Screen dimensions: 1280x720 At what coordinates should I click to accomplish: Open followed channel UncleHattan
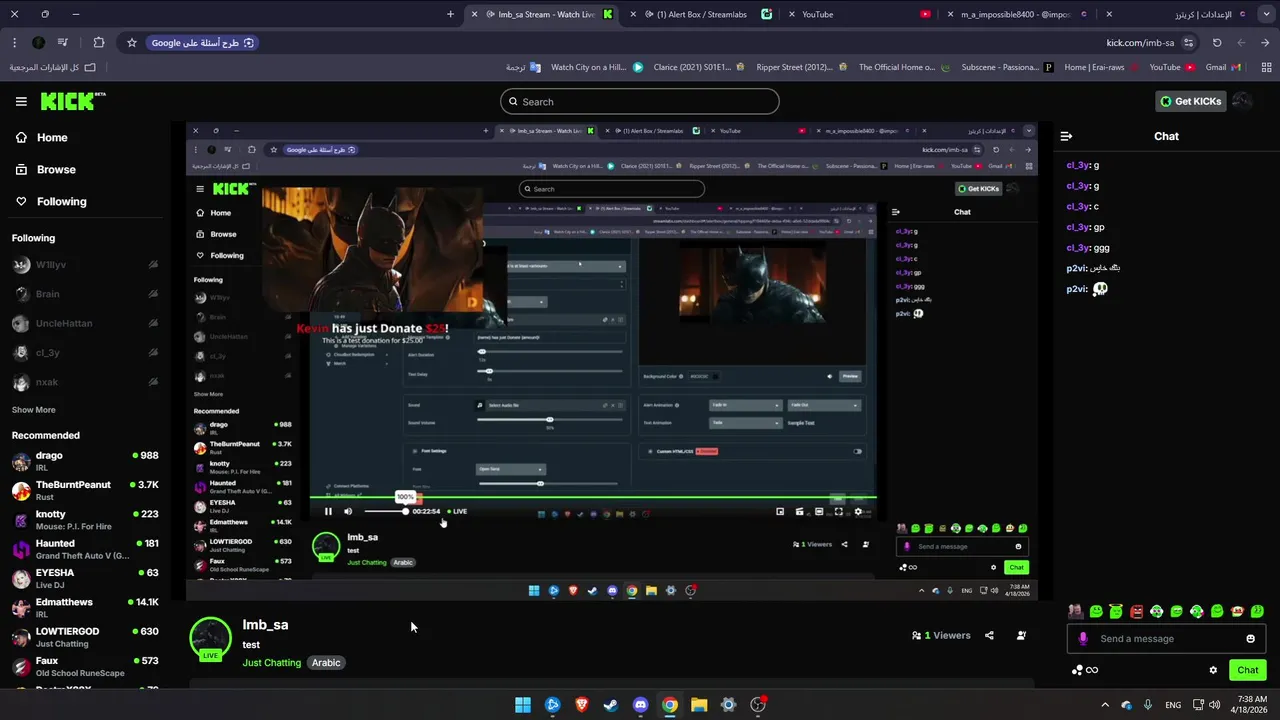click(84, 324)
